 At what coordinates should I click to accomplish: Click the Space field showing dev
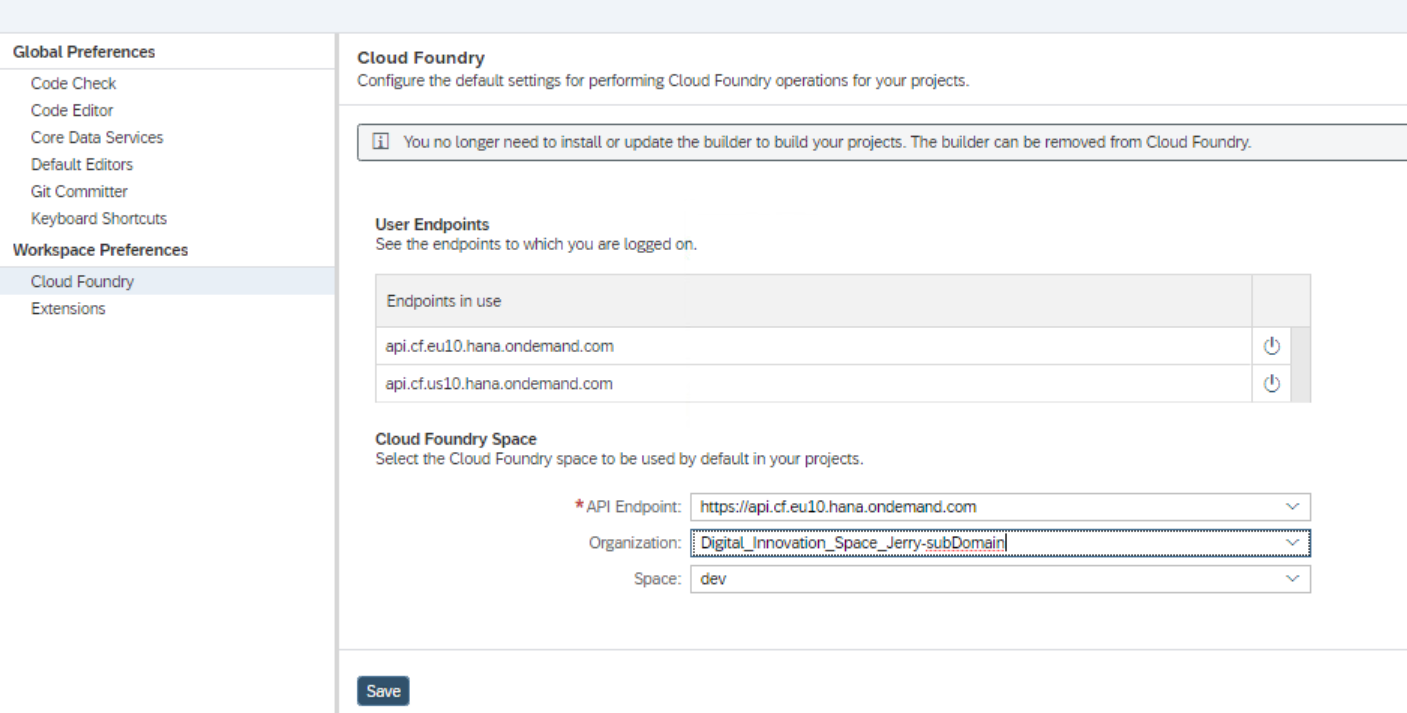(x=980, y=578)
